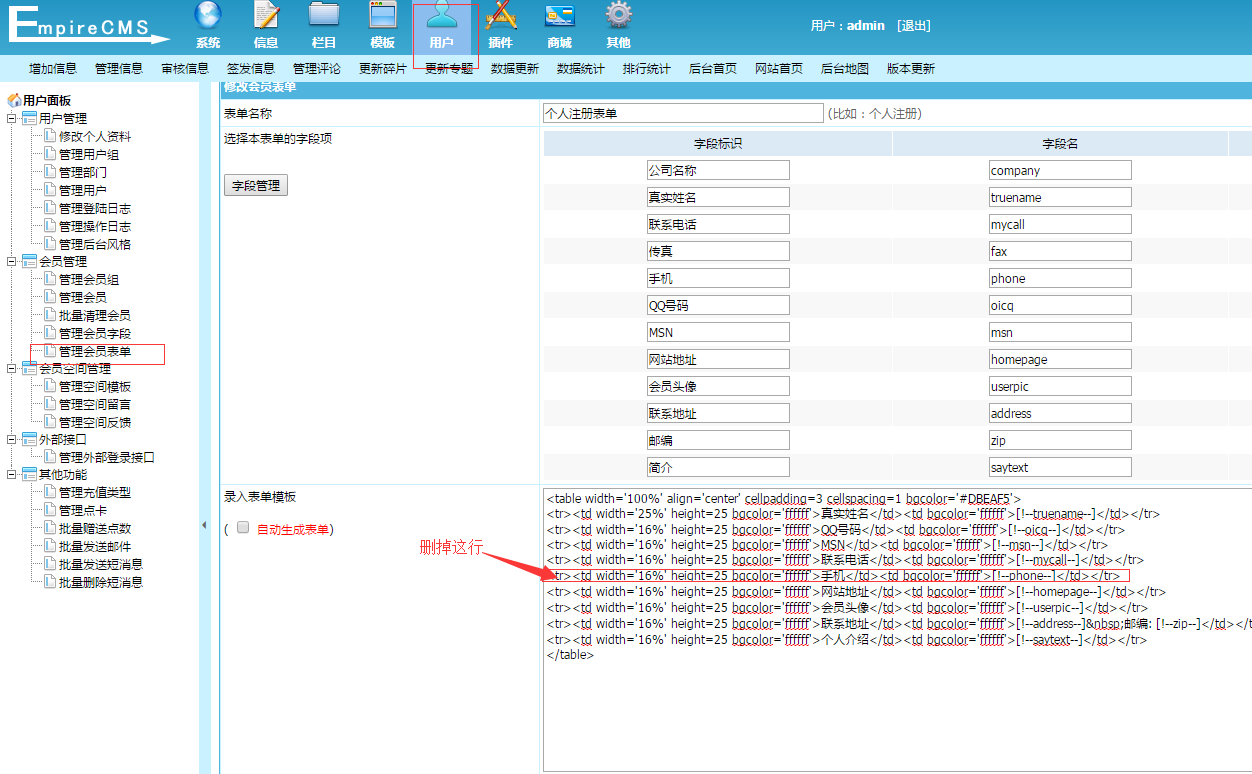Viewport: 1252px width, 774px height.
Task: Collapse the 用户管理 tree node
Action: (12, 119)
